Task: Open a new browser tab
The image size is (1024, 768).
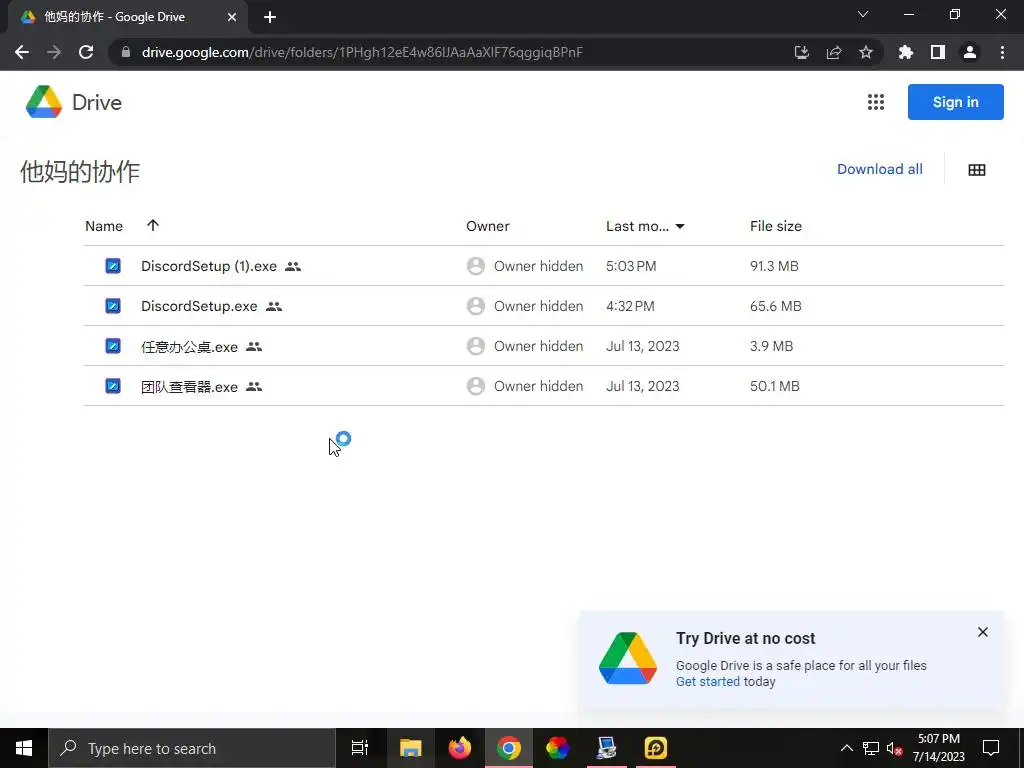Action: coord(270,18)
